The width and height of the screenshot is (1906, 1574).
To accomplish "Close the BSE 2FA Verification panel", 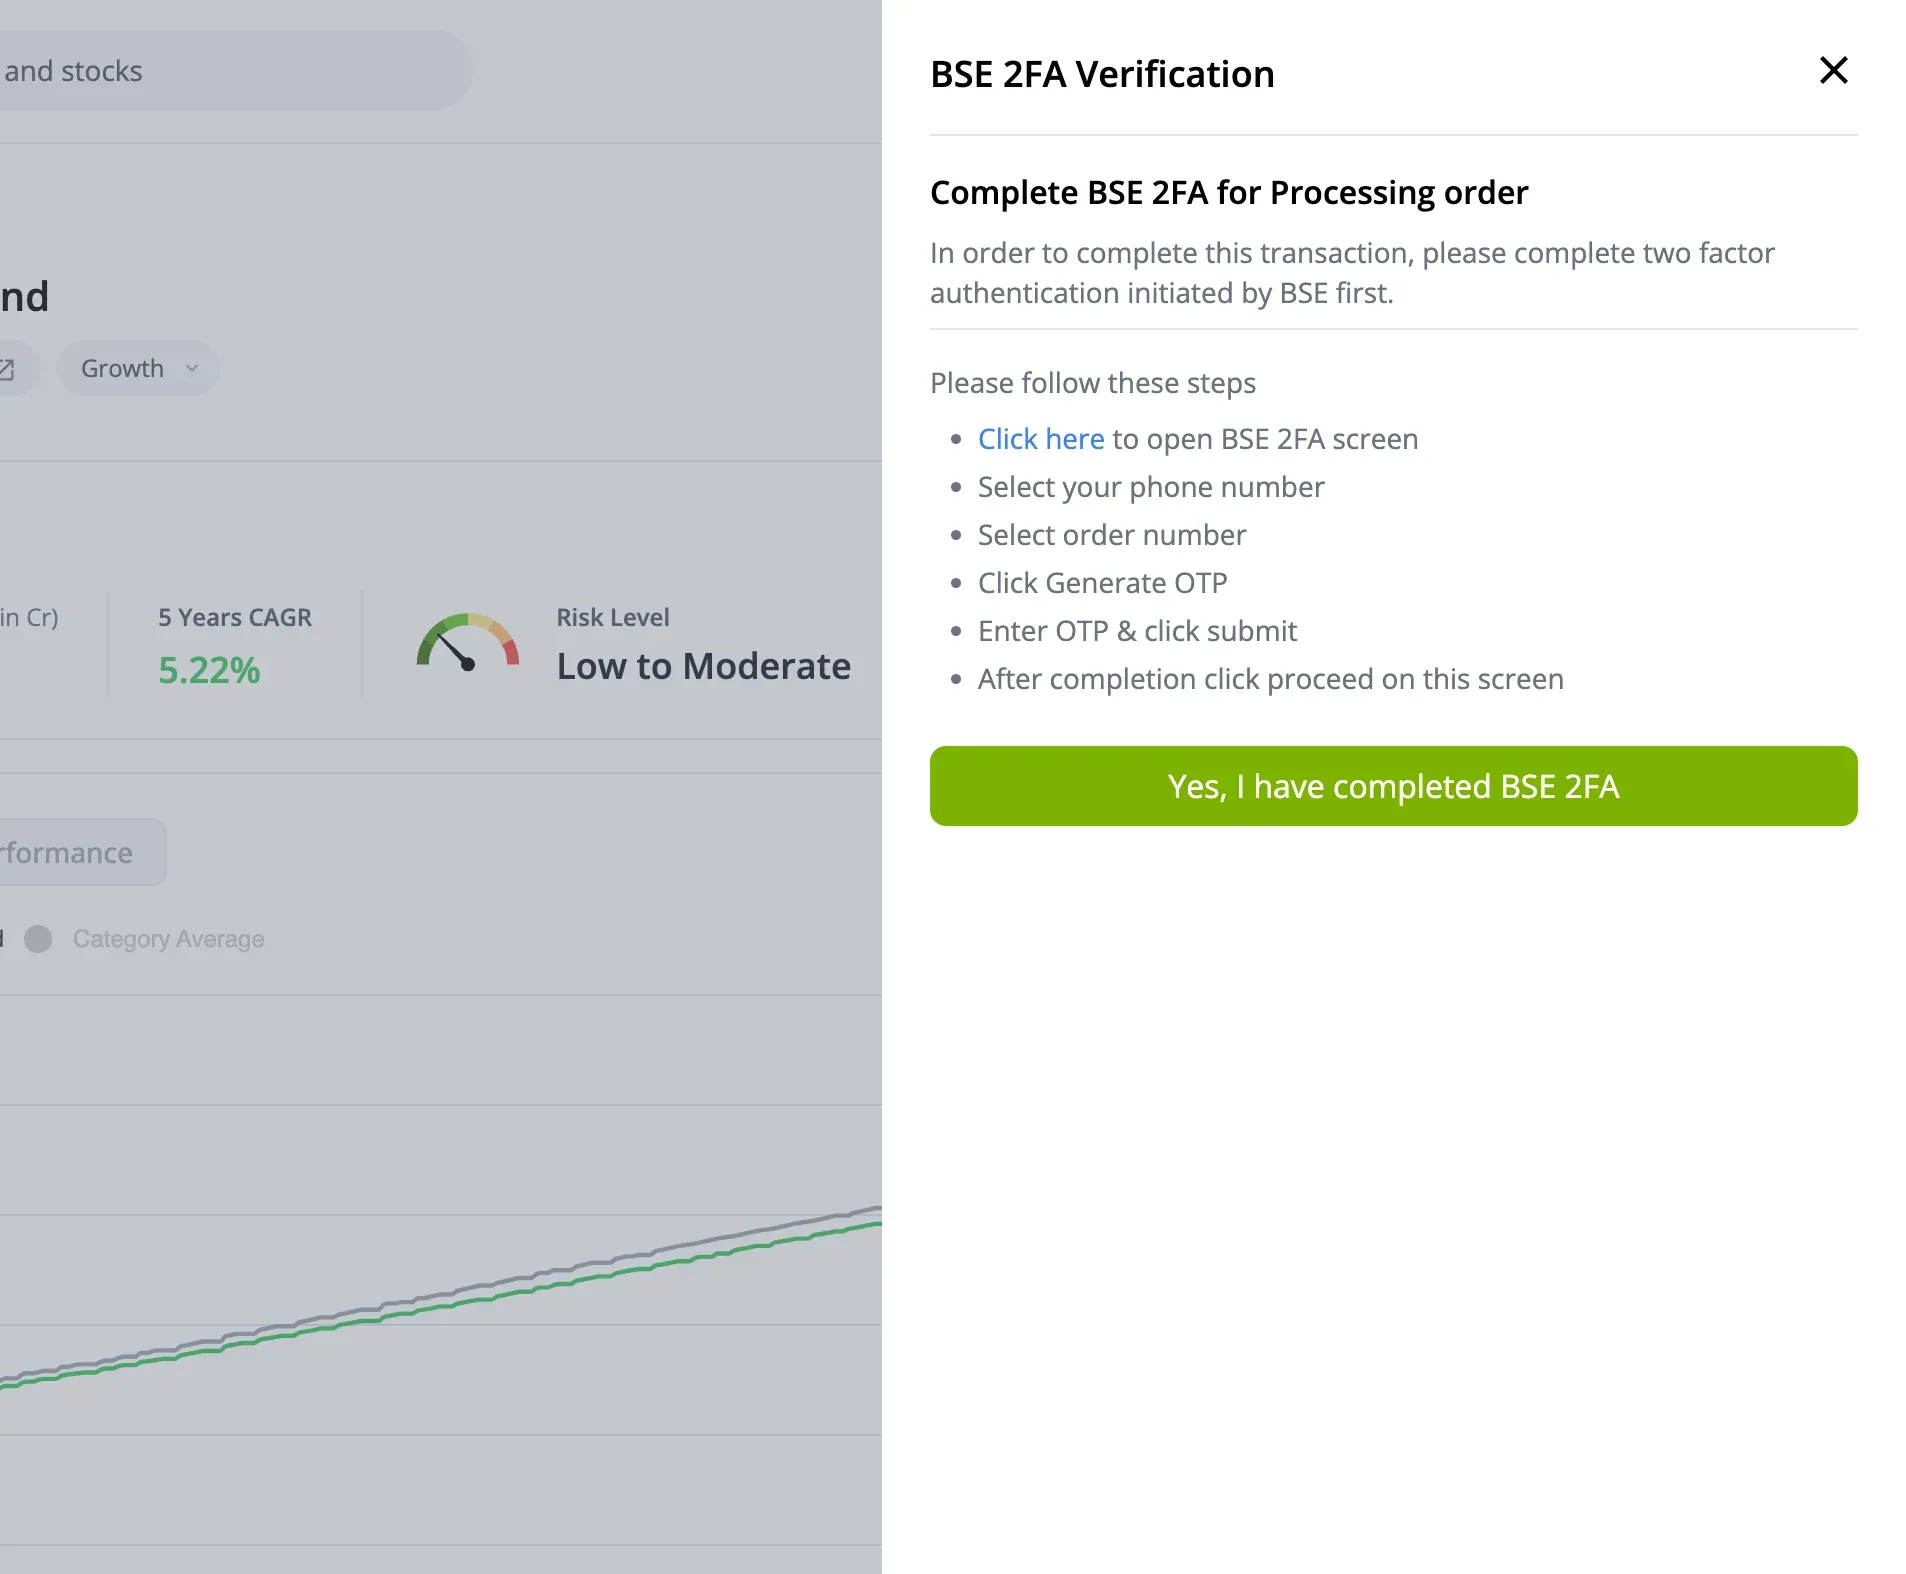I will click(1833, 70).
